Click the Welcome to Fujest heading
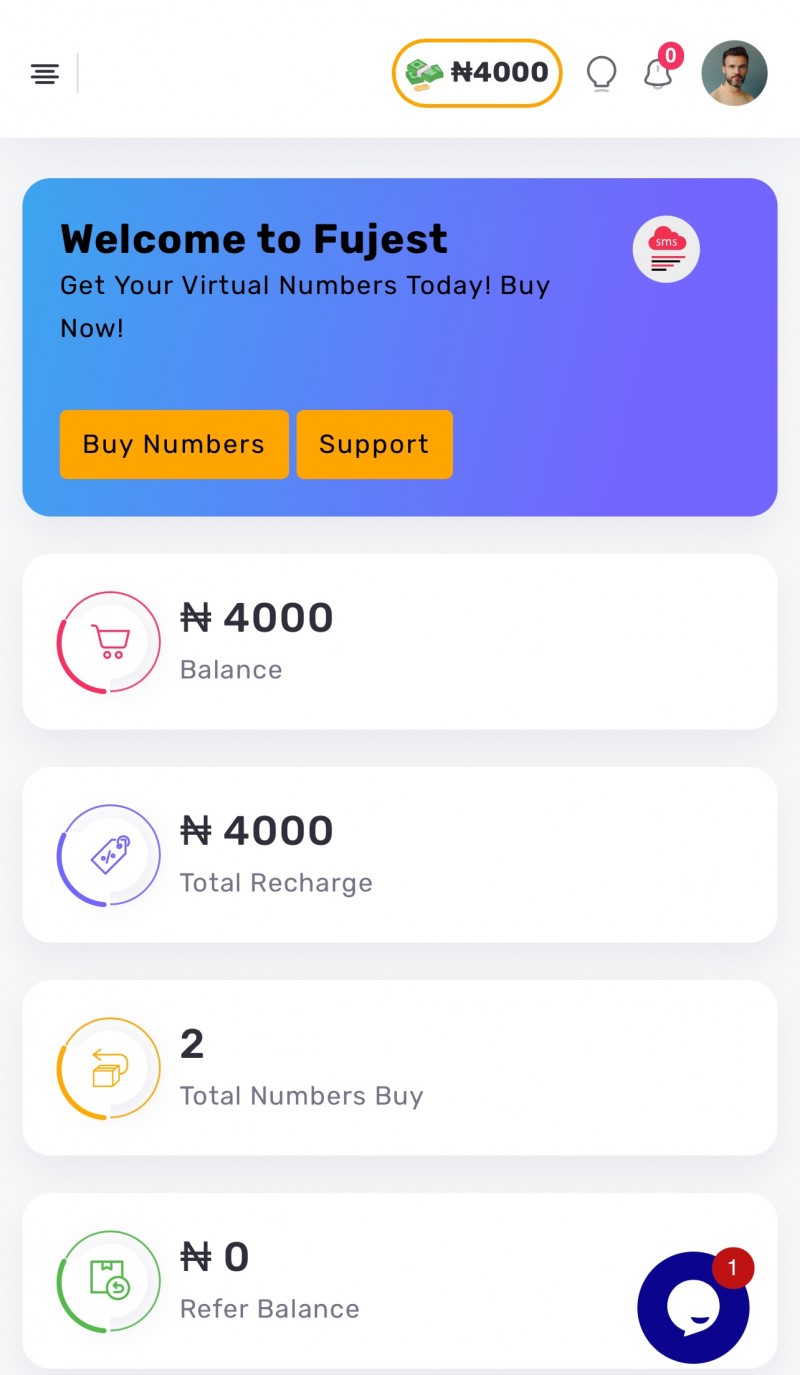Image resolution: width=800 pixels, height=1375 pixels. tap(254, 240)
